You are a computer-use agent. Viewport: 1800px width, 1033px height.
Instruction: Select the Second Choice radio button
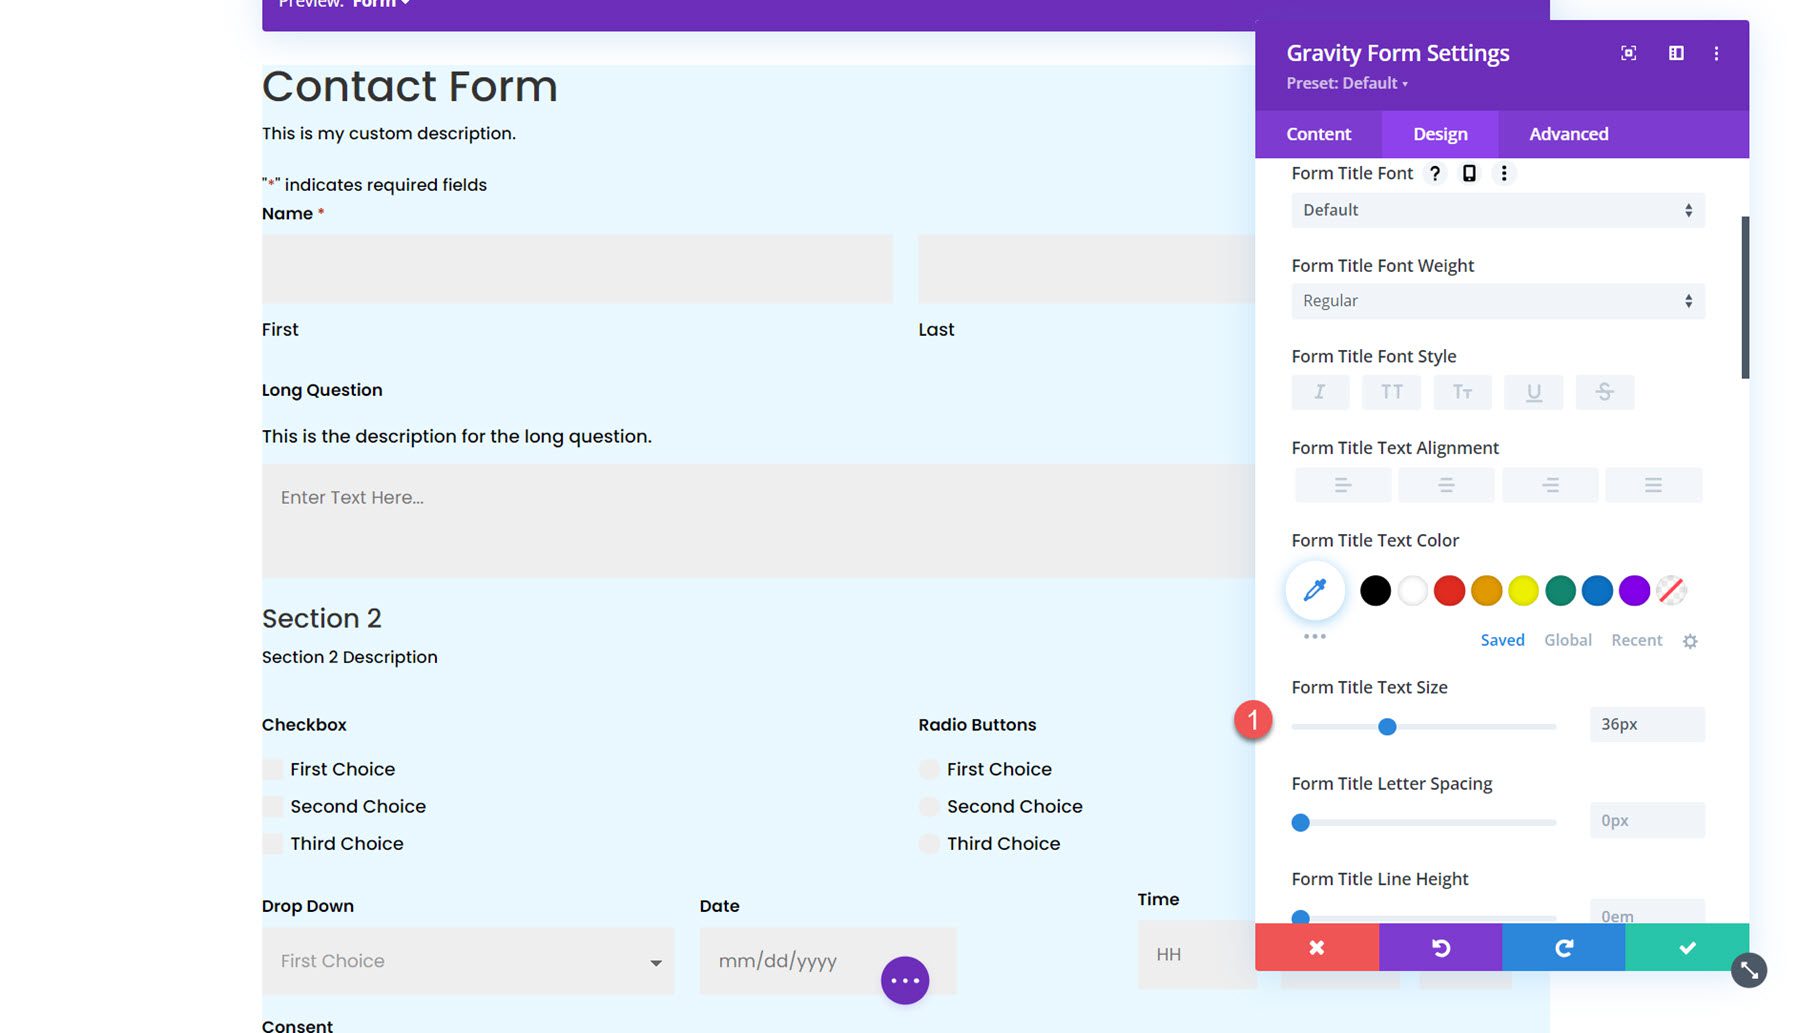(x=928, y=806)
